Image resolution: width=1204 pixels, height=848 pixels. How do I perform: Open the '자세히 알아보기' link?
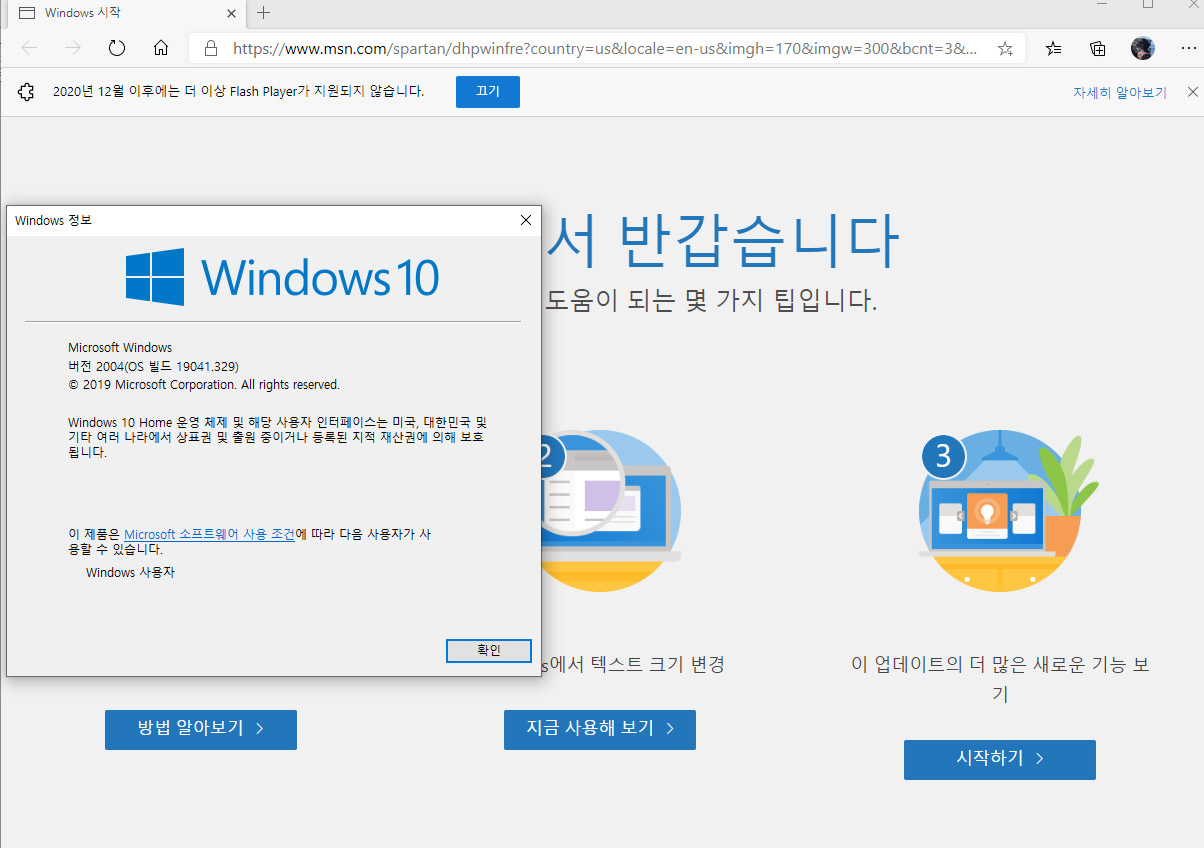point(1120,92)
